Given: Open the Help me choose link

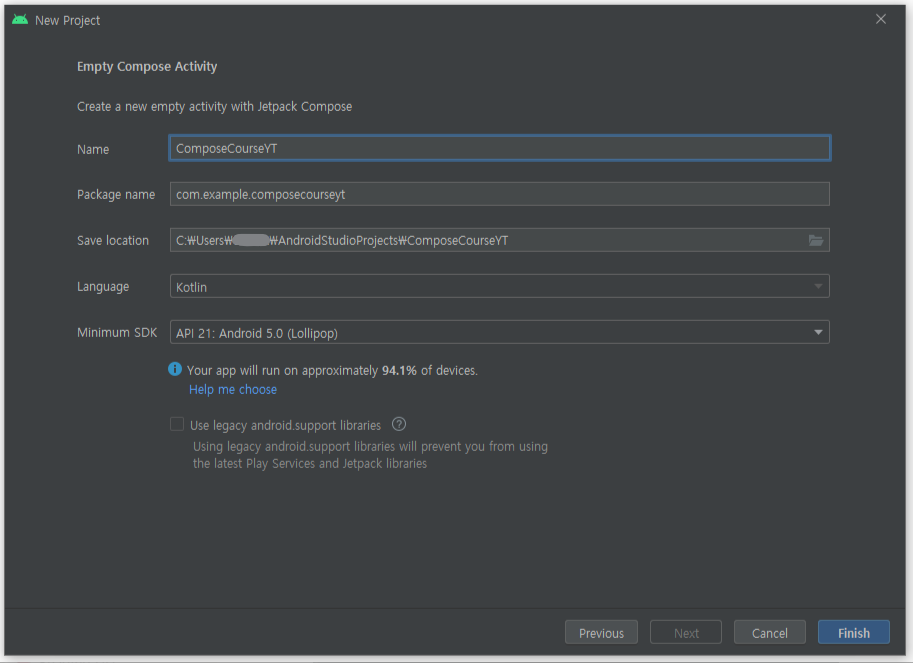Looking at the screenshot, I should coord(232,389).
